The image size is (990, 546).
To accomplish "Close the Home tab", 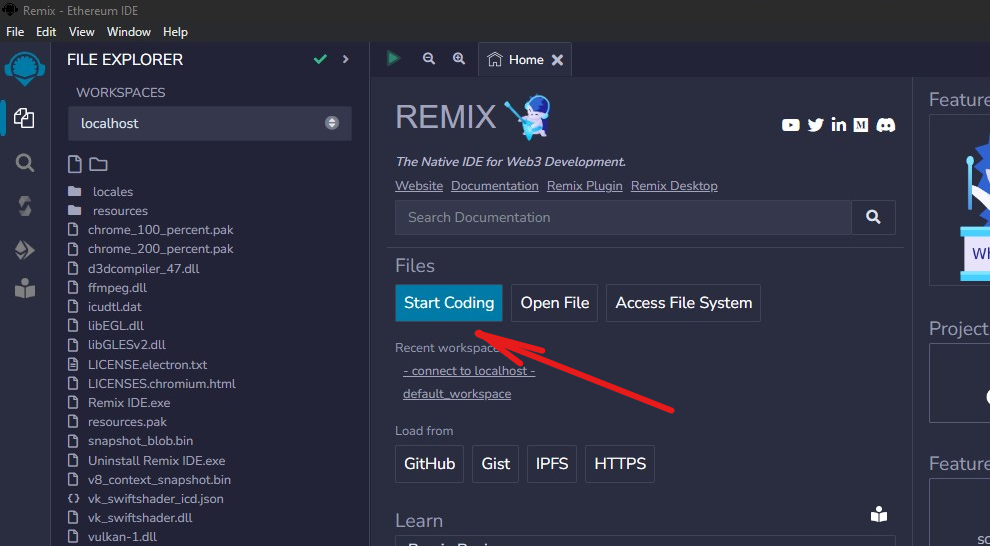I will [558, 60].
